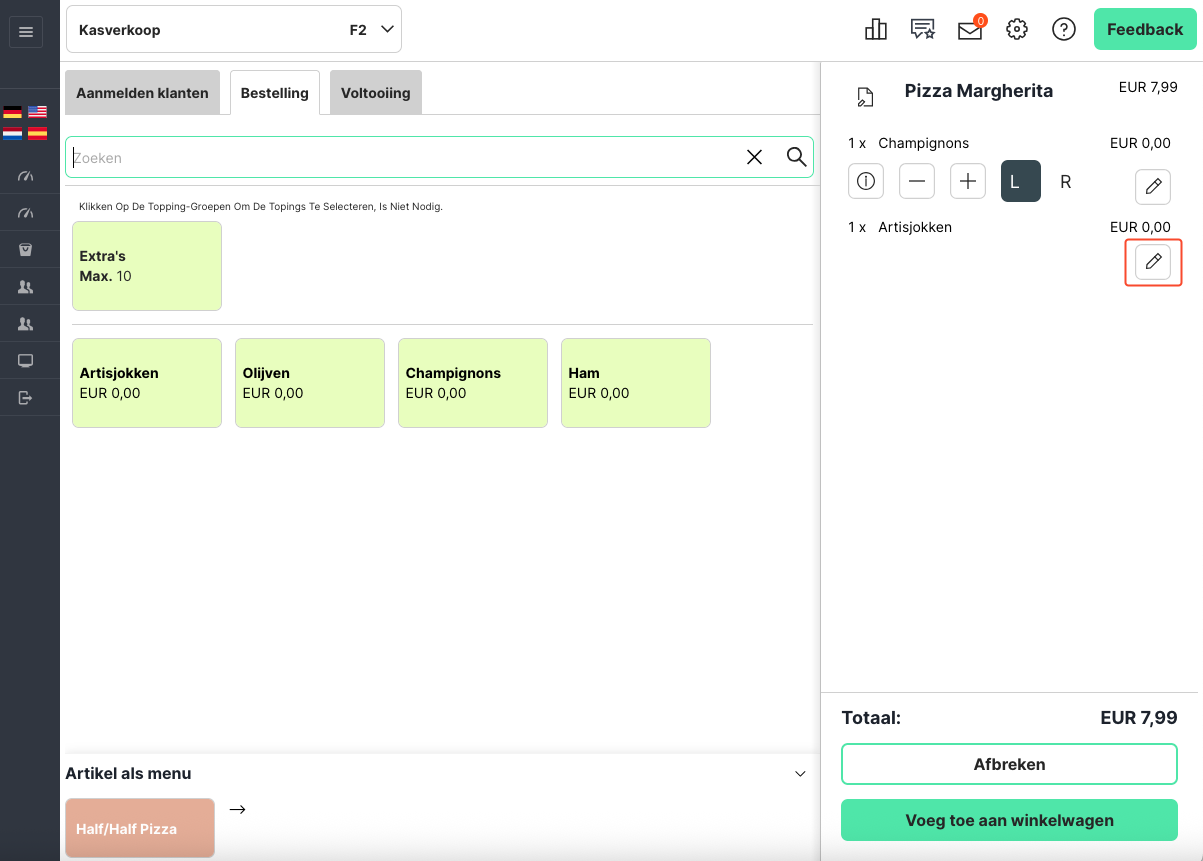Click Voeg toe aan winkelwagen button
Viewport: 1203px width, 861px height.
(1009, 820)
